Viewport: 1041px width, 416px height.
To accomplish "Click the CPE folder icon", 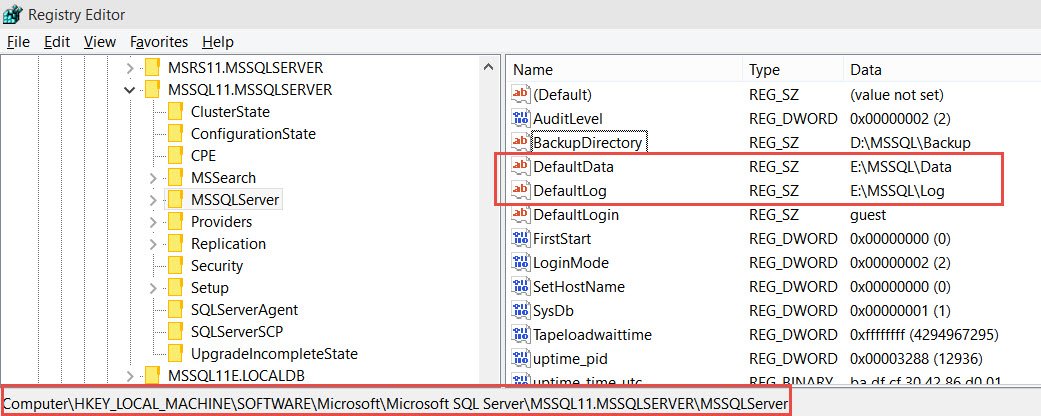I will coord(175,156).
